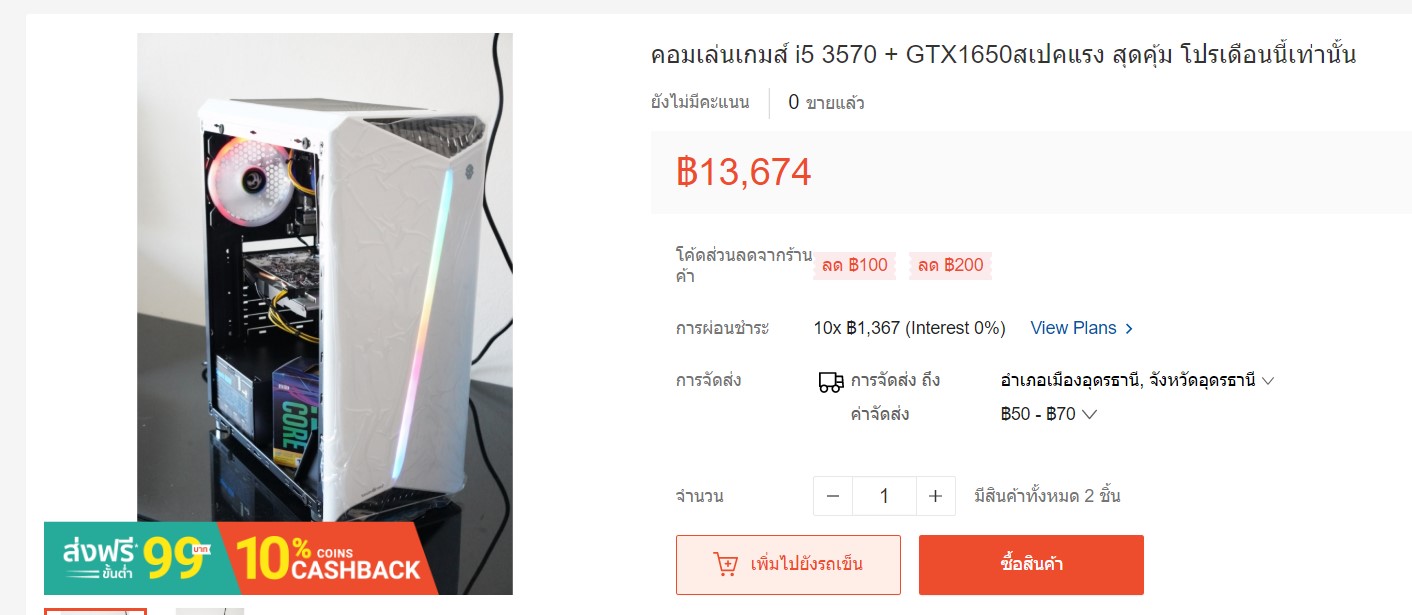Select the first product thumbnail below image
Image resolution: width=1412 pixels, height=615 pixels.
[x=96, y=611]
